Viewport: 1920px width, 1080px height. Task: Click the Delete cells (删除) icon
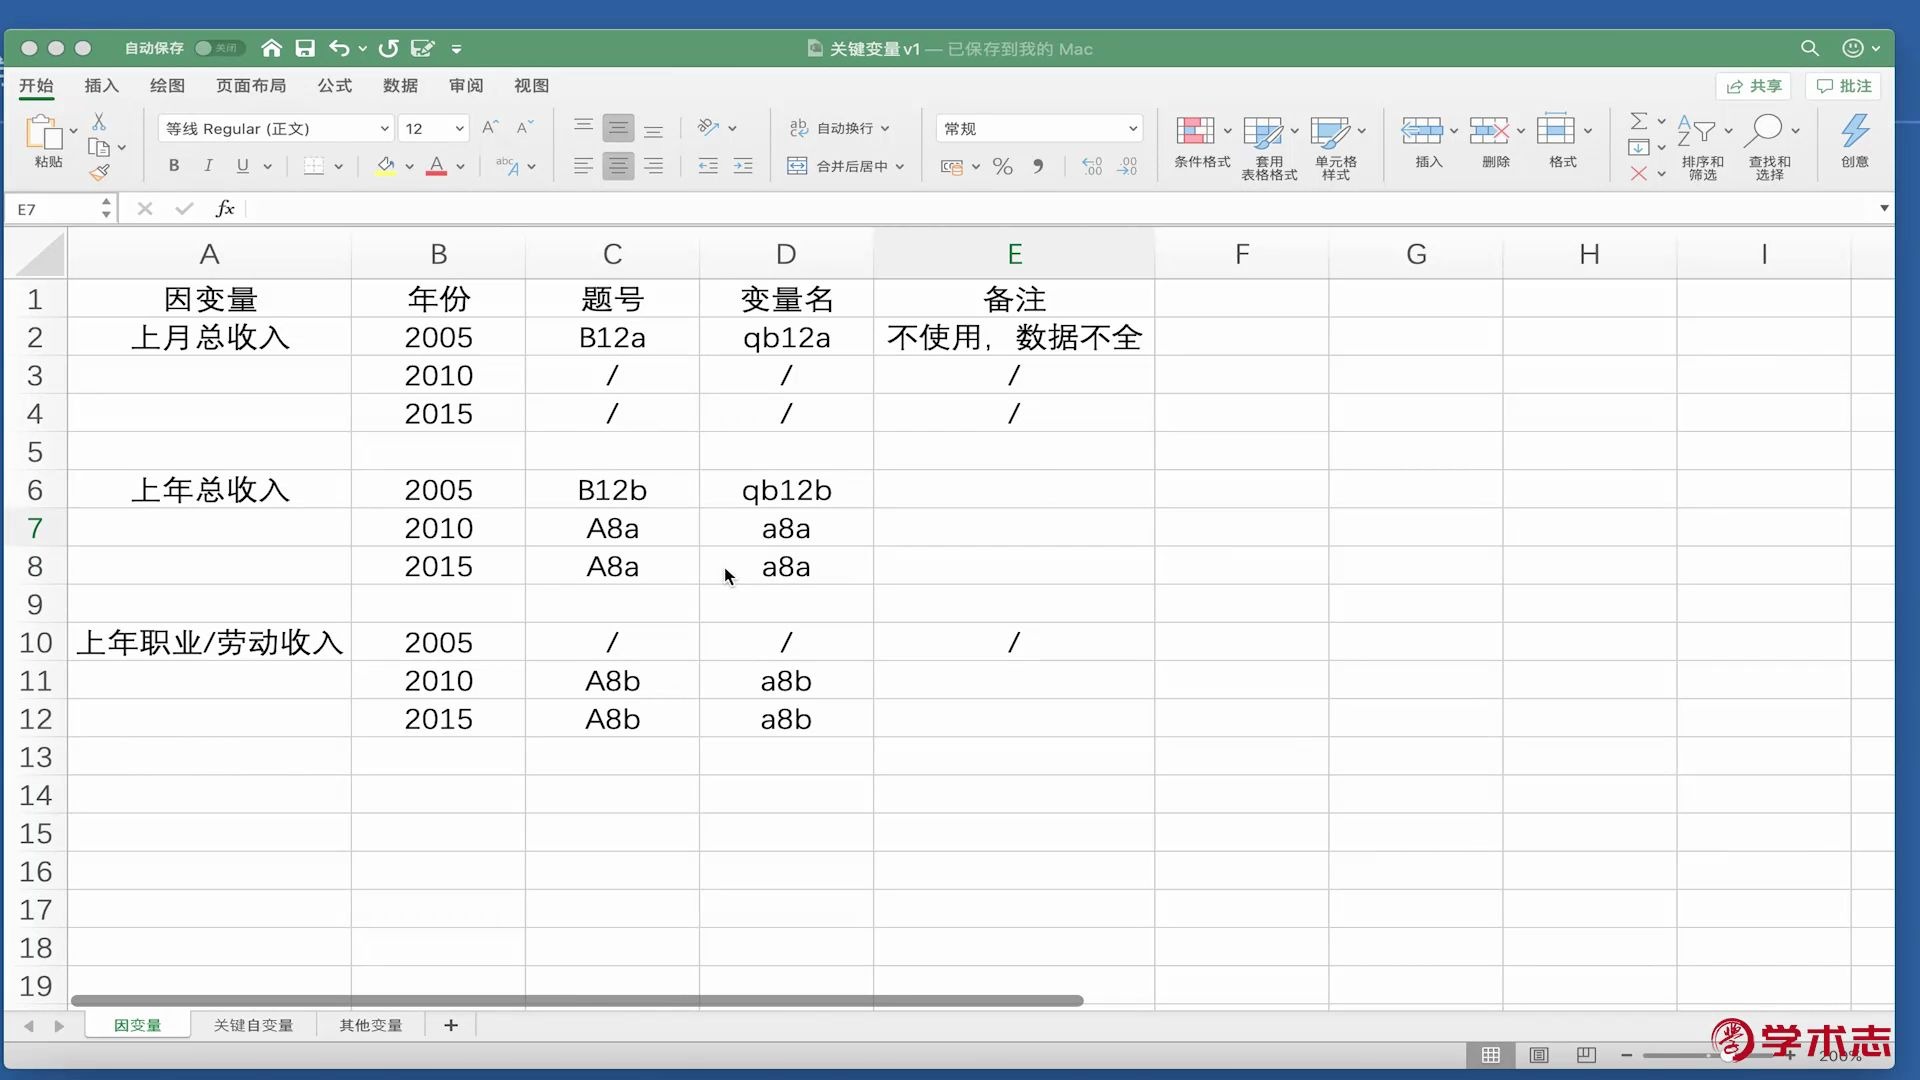1489,130
